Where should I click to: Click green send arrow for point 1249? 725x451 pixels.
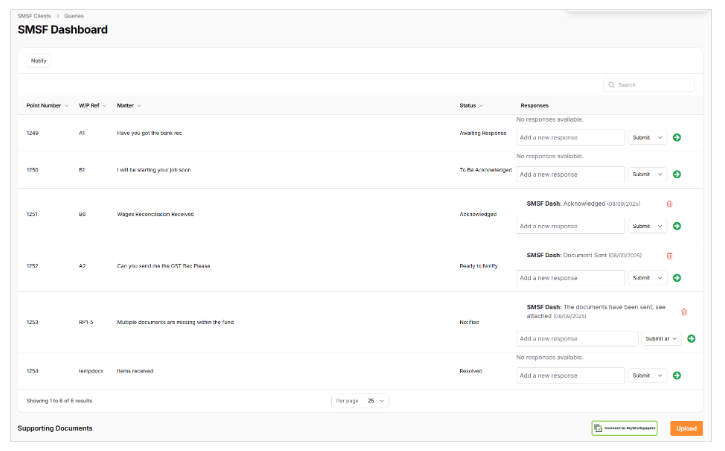677,137
